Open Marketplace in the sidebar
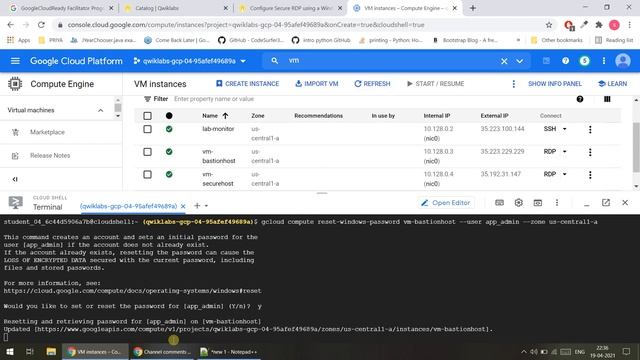The height and width of the screenshot is (360, 640). click(x=47, y=132)
